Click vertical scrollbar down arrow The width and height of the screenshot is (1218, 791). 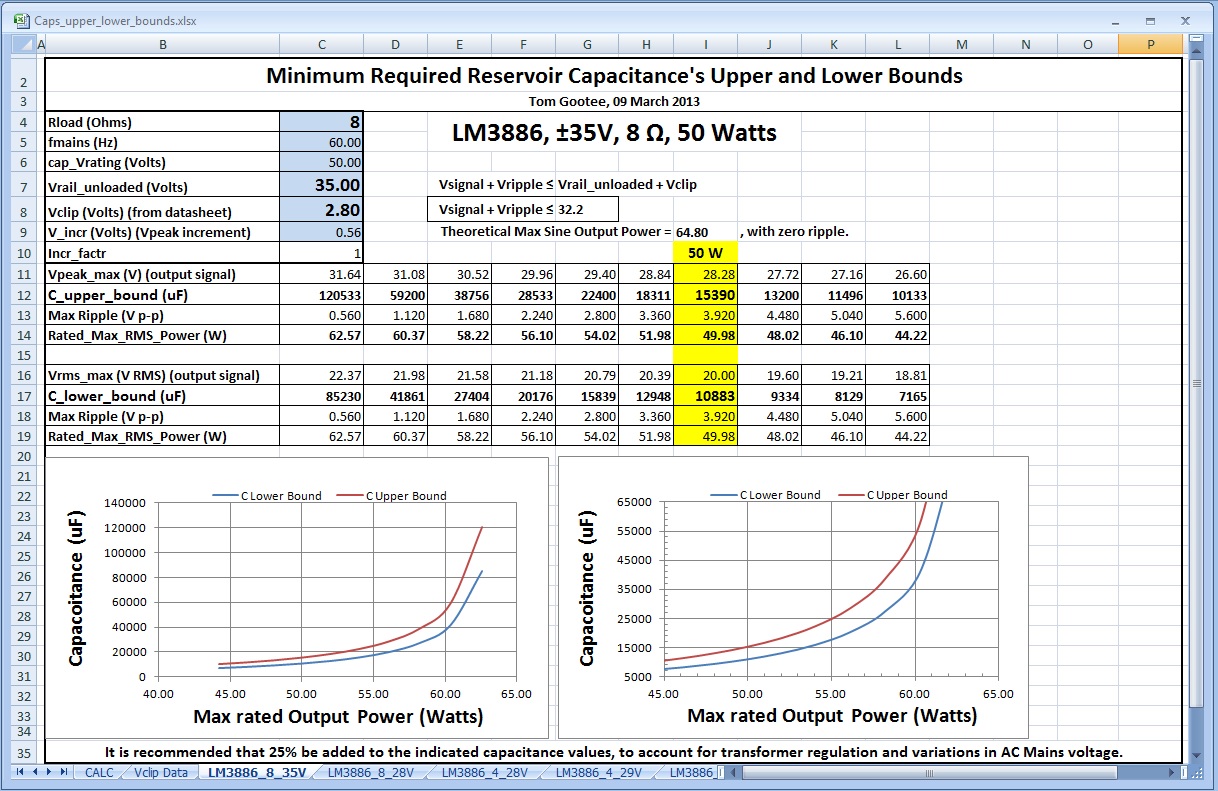pyautogui.click(x=1197, y=755)
